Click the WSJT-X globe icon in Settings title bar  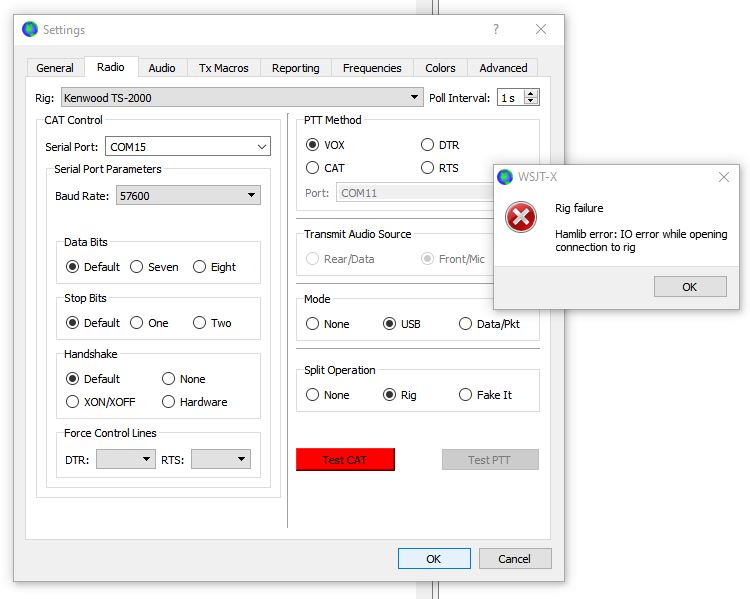pyautogui.click(x=30, y=30)
